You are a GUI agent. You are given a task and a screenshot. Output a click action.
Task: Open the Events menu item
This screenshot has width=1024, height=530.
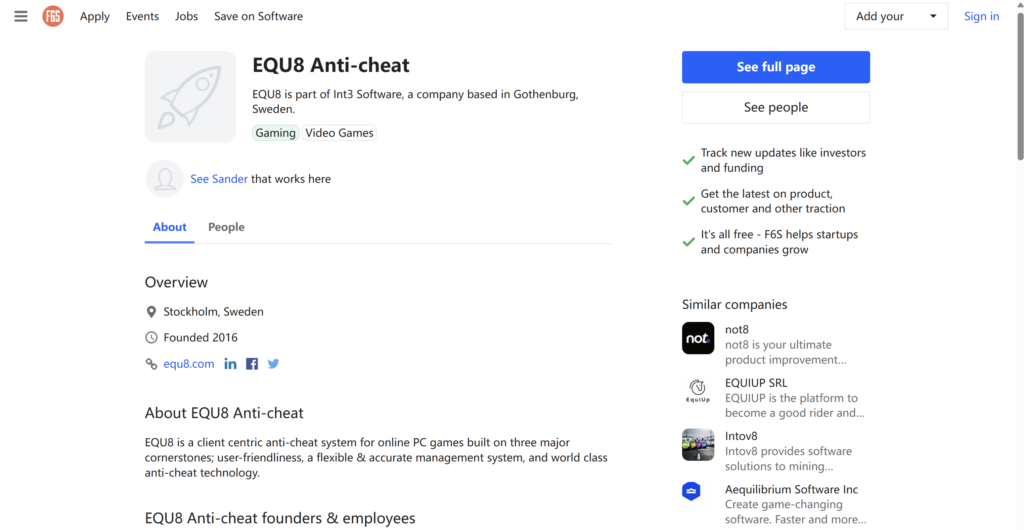142,16
